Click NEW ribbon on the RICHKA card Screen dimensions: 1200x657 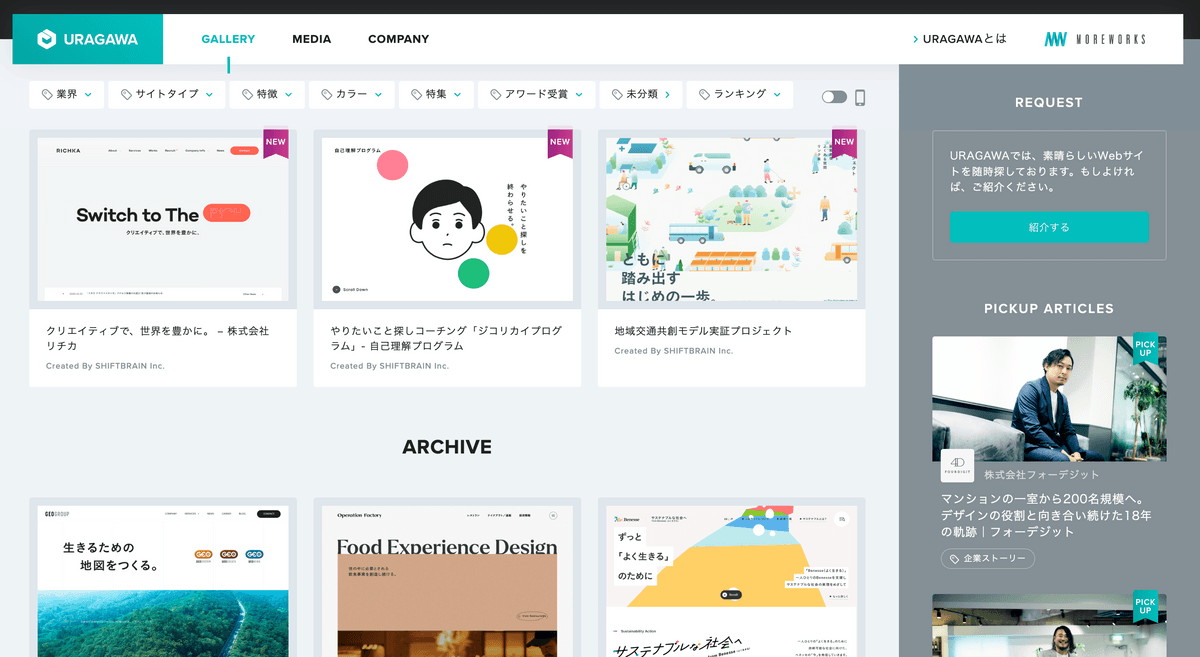coord(276,142)
